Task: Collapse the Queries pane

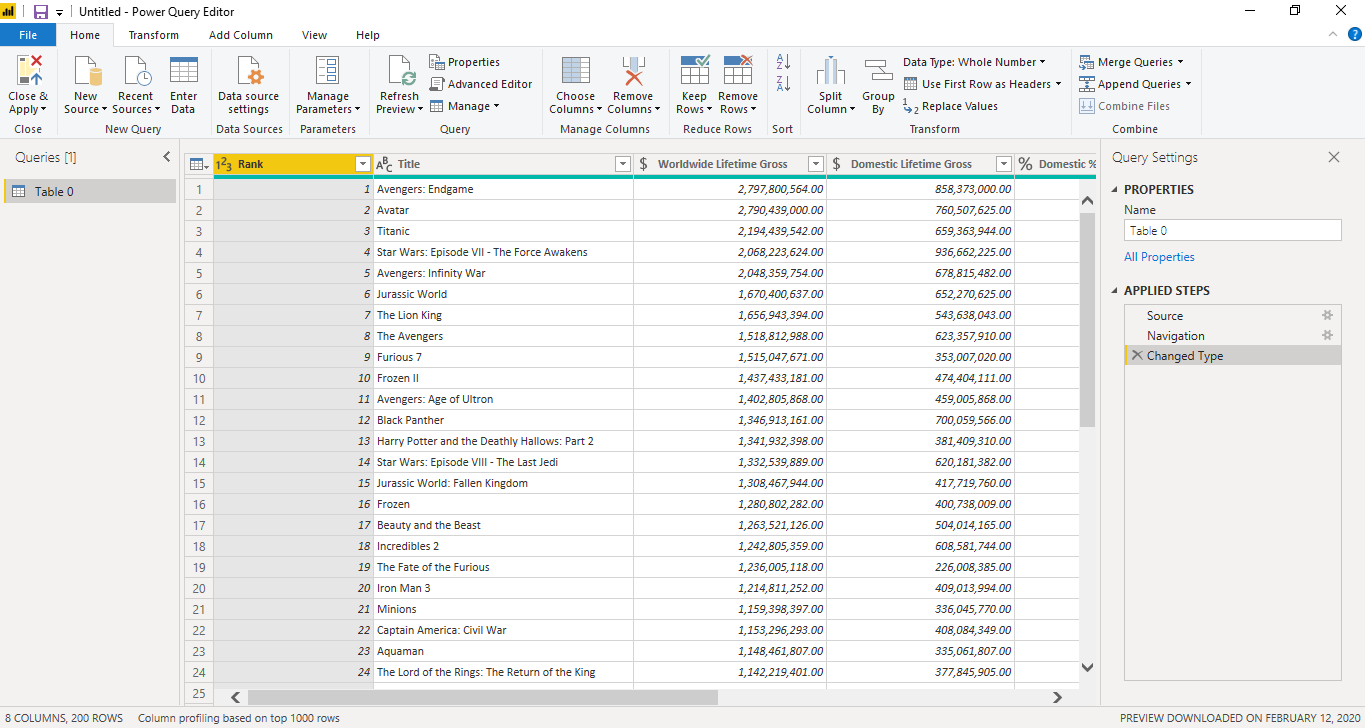Action: (x=167, y=157)
